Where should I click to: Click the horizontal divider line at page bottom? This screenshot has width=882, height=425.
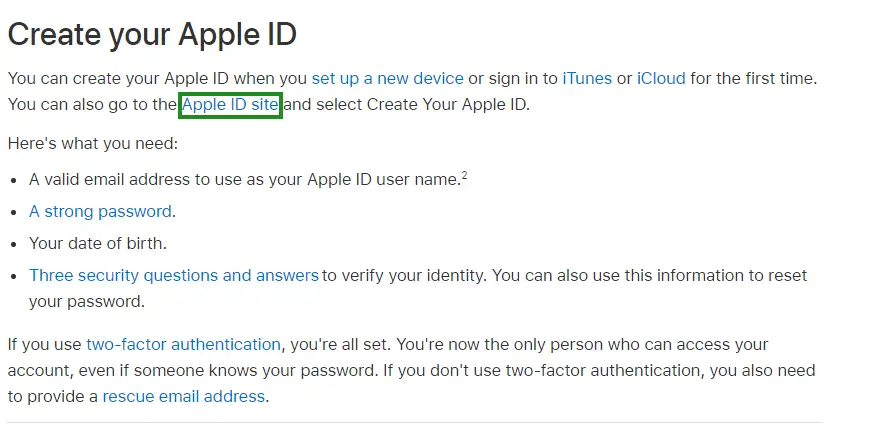(415, 422)
